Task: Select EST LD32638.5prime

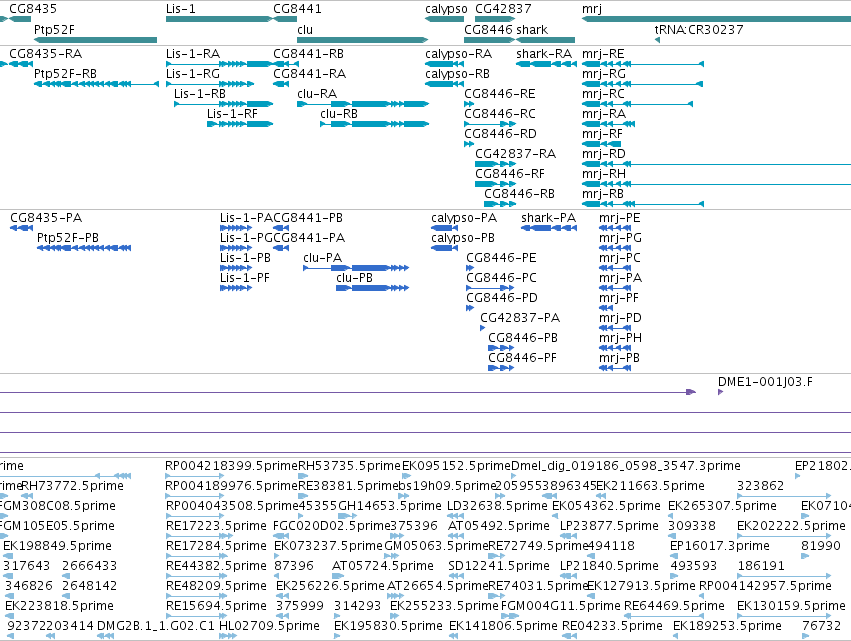Action: pos(456,516)
